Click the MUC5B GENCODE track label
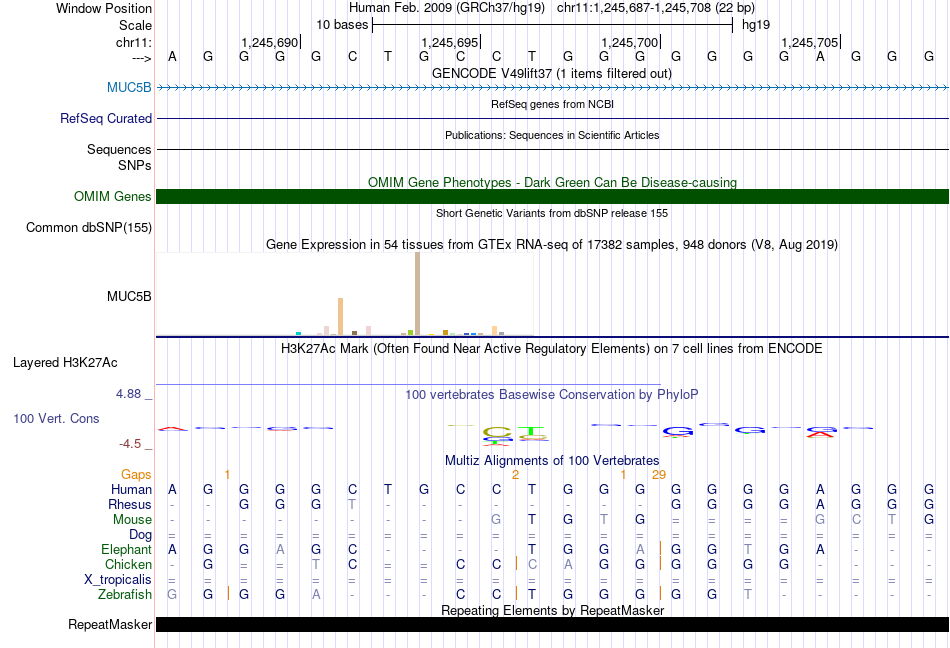 tap(129, 87)
